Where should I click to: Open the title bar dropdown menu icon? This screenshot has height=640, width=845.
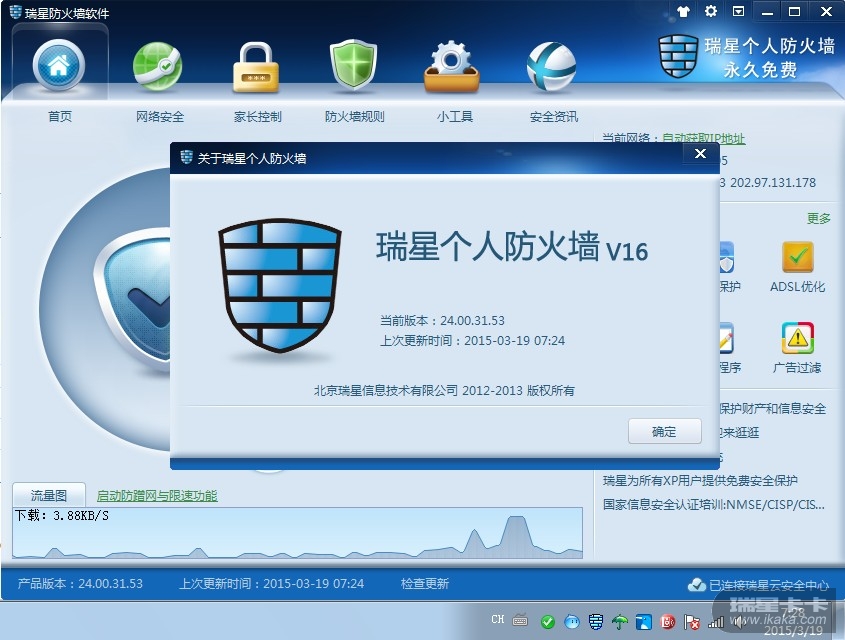tap(738, 11)
